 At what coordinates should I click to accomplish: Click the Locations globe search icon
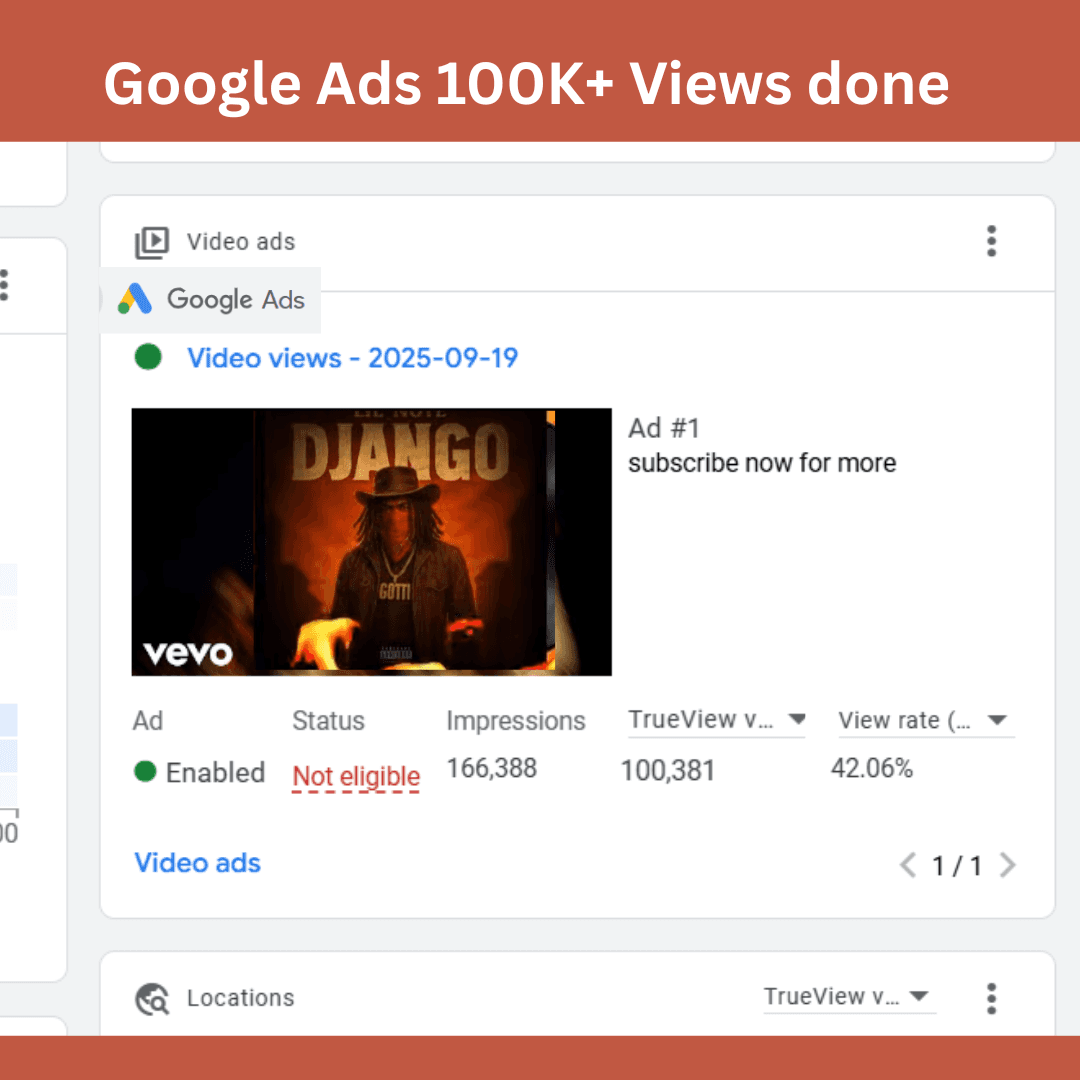[x=152, y=999]
